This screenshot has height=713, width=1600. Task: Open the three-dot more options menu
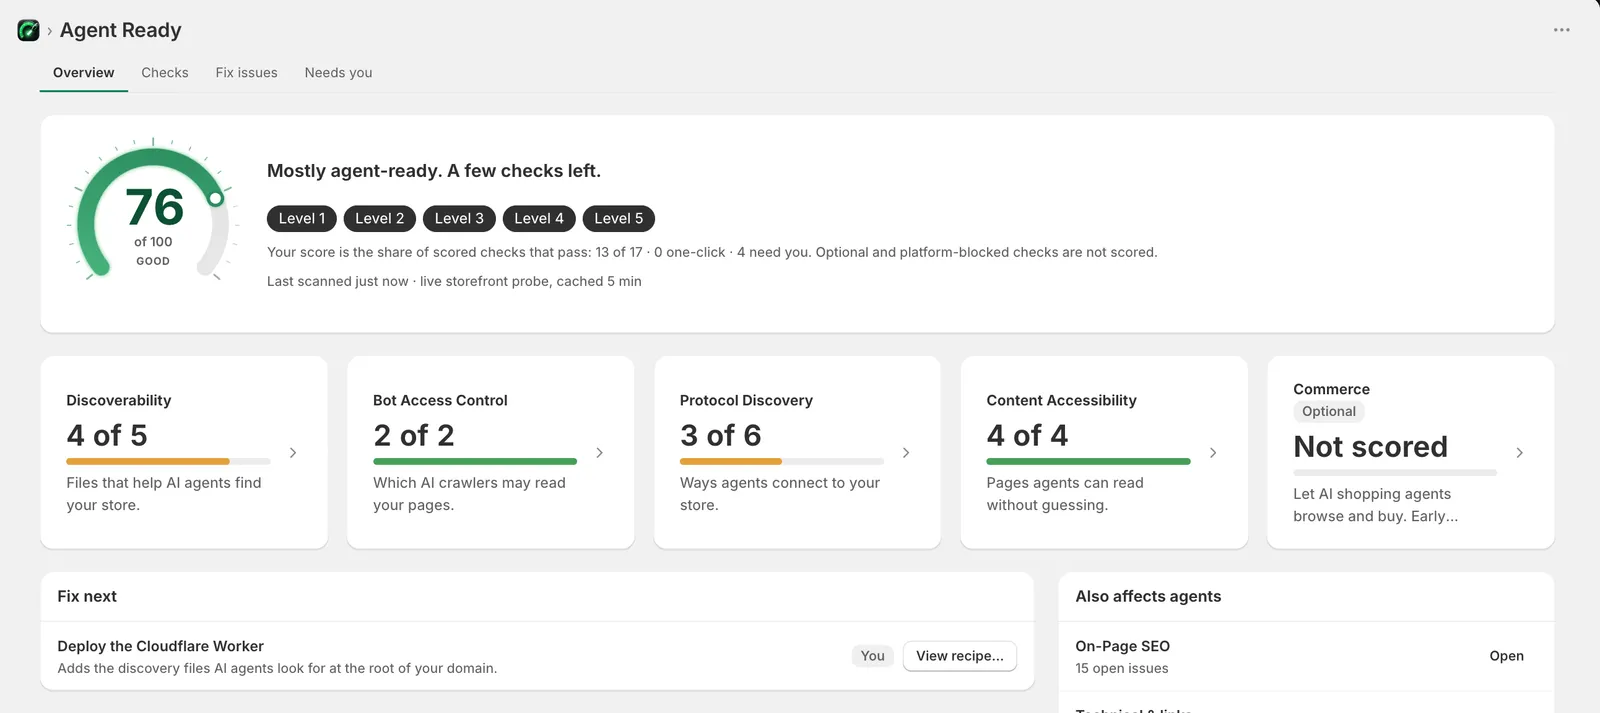[x=1561, y=30]
